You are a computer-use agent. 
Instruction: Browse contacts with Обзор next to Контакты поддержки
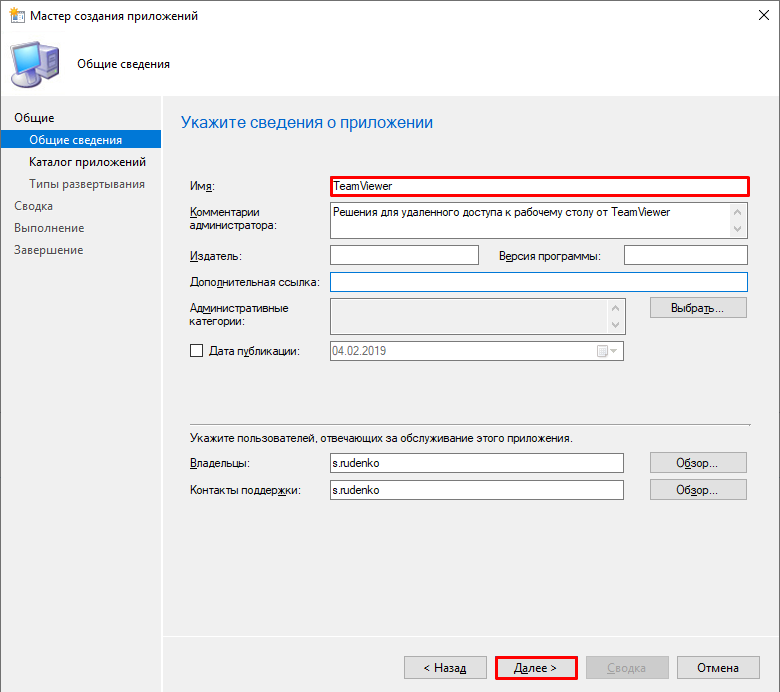(x=698, y=490)
